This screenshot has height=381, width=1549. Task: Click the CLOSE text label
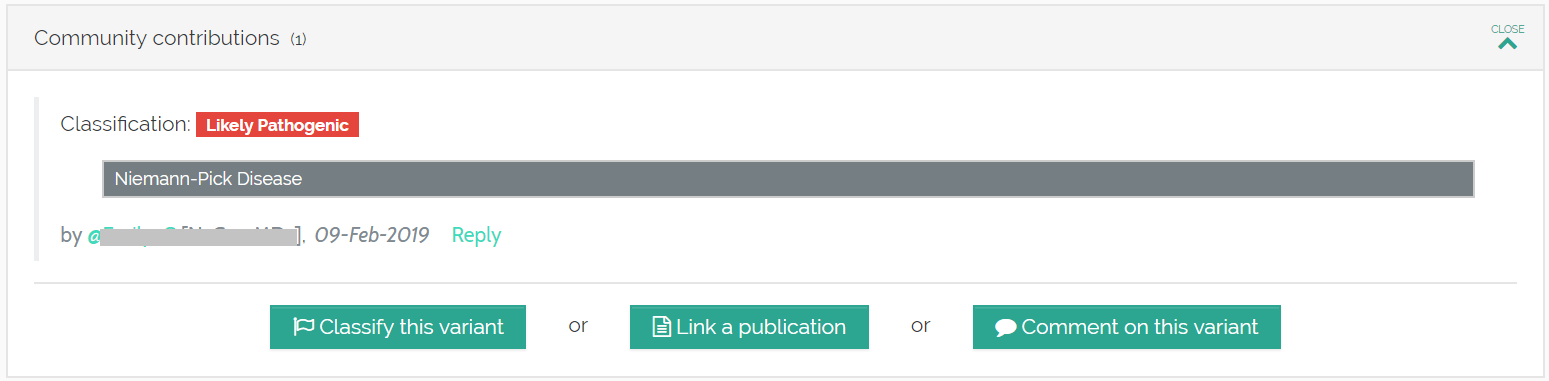[1508, 29]
